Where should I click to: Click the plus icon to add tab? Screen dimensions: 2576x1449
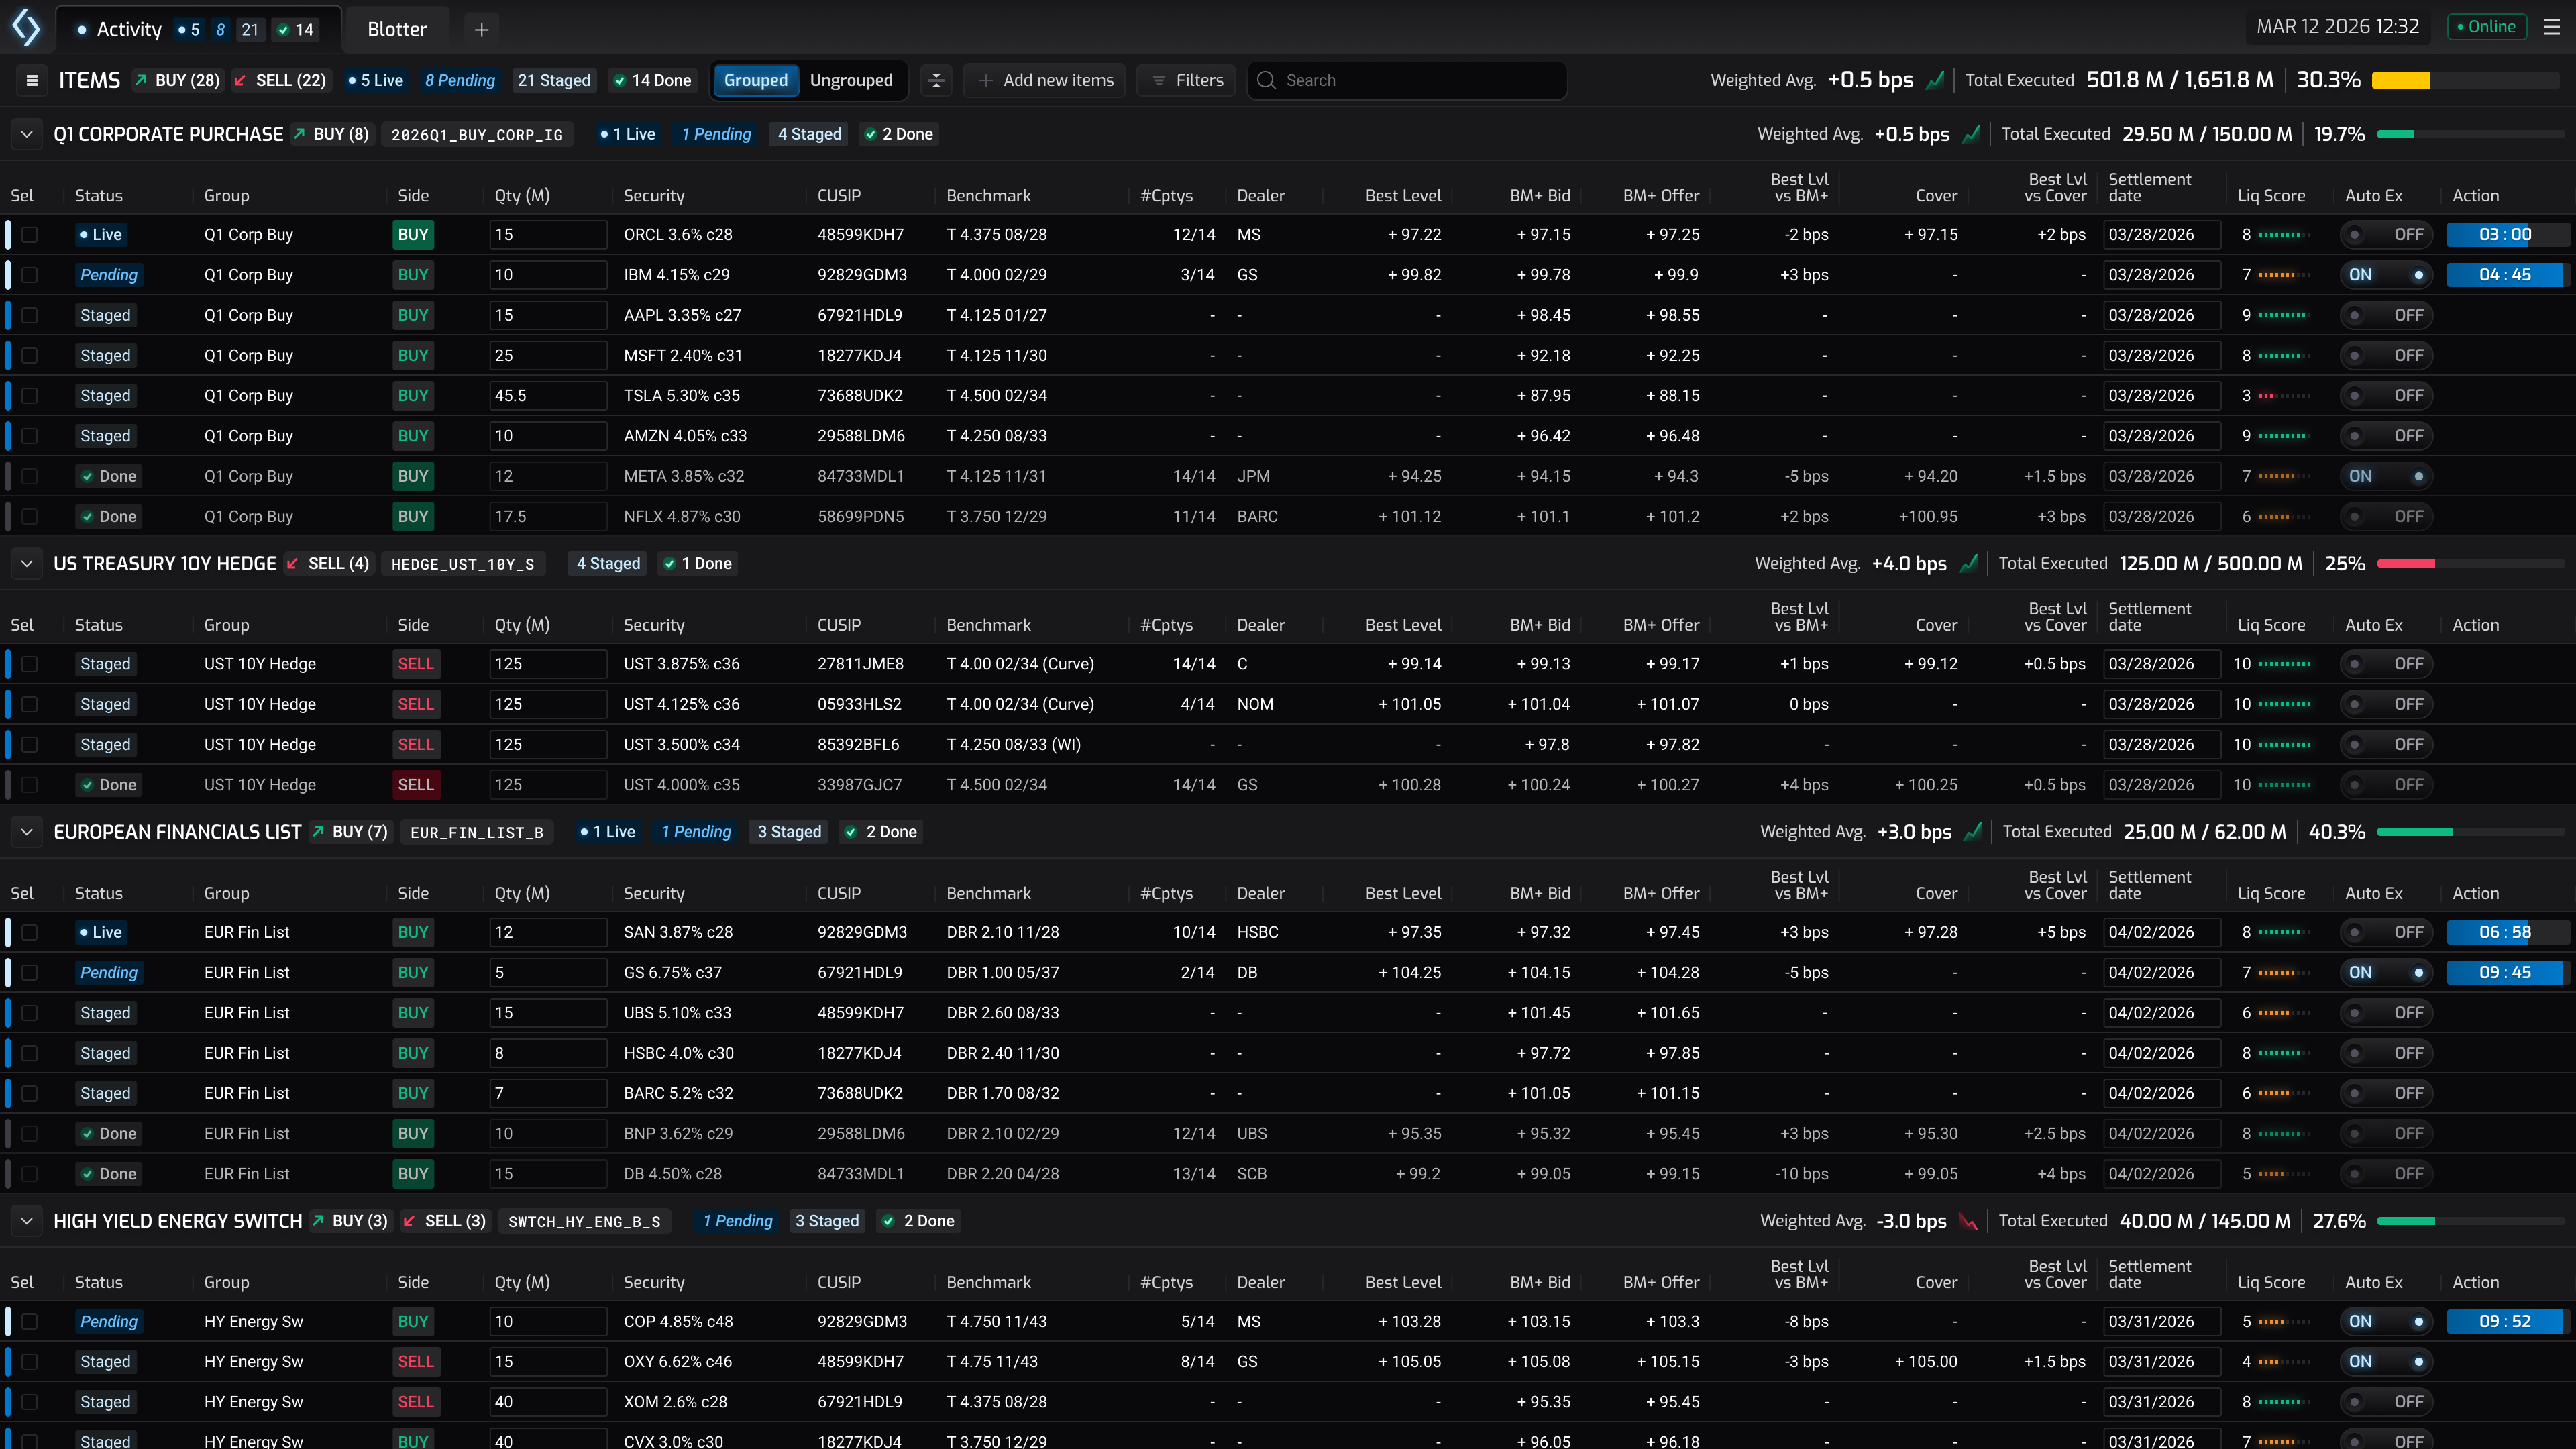[481, 30]
